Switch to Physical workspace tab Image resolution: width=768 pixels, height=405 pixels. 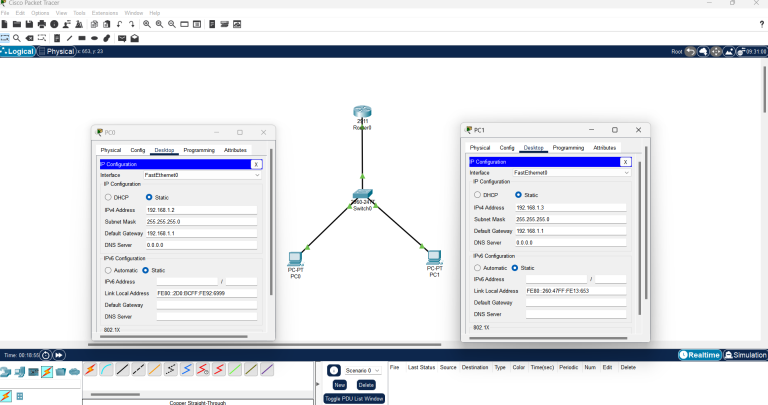pyautogui.click(x=56, y=51)
